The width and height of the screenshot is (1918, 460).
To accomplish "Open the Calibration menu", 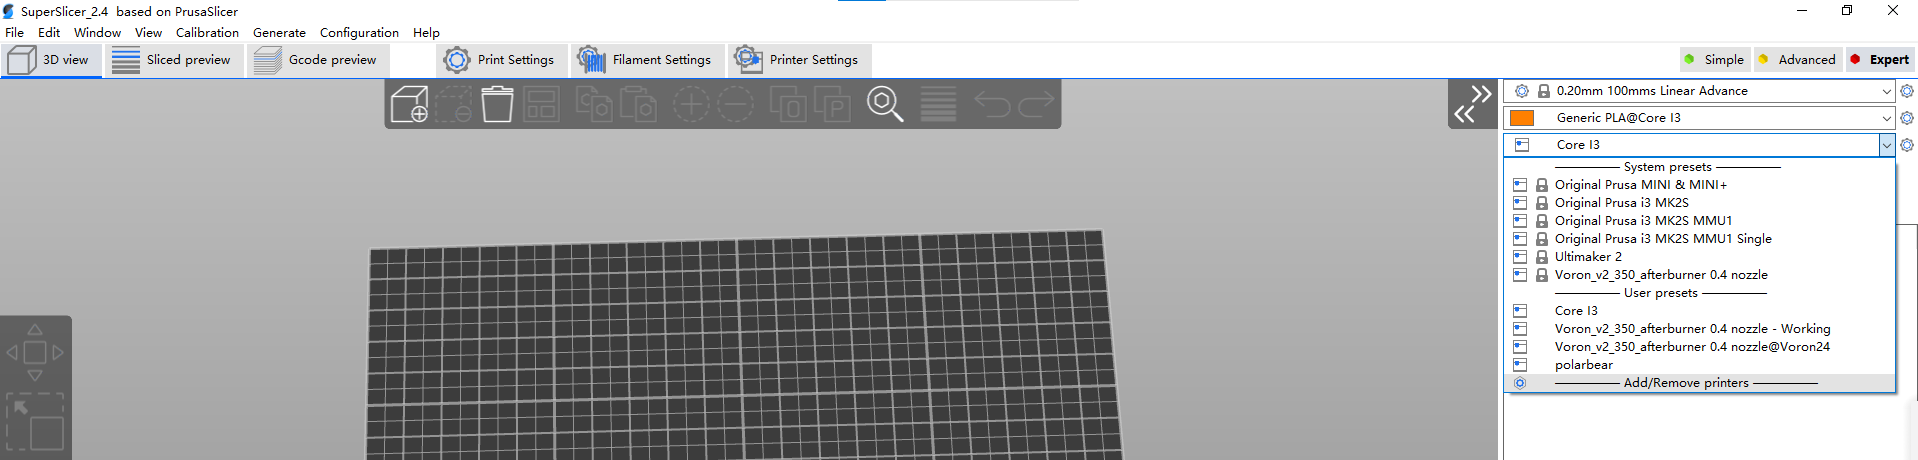I will 207,33.
